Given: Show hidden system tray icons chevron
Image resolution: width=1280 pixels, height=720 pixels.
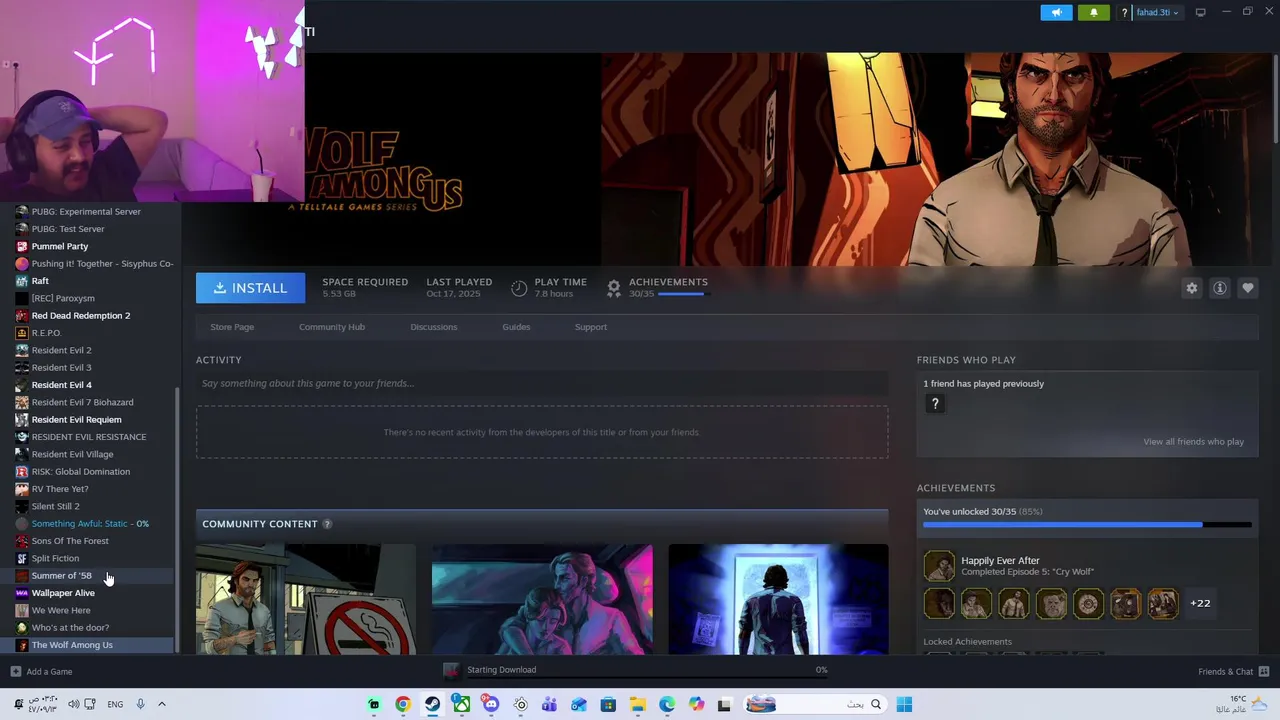Looking at the screenshot, I should 161,704.
